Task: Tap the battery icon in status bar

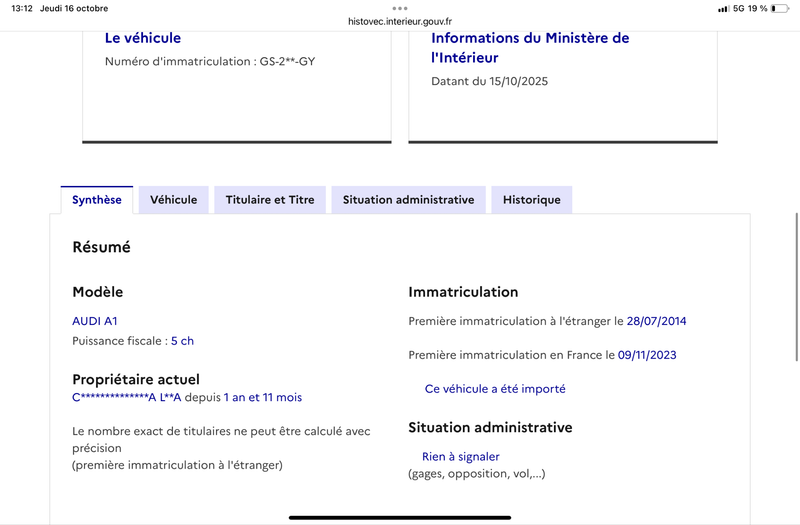Action: click(x=782, y=8)
